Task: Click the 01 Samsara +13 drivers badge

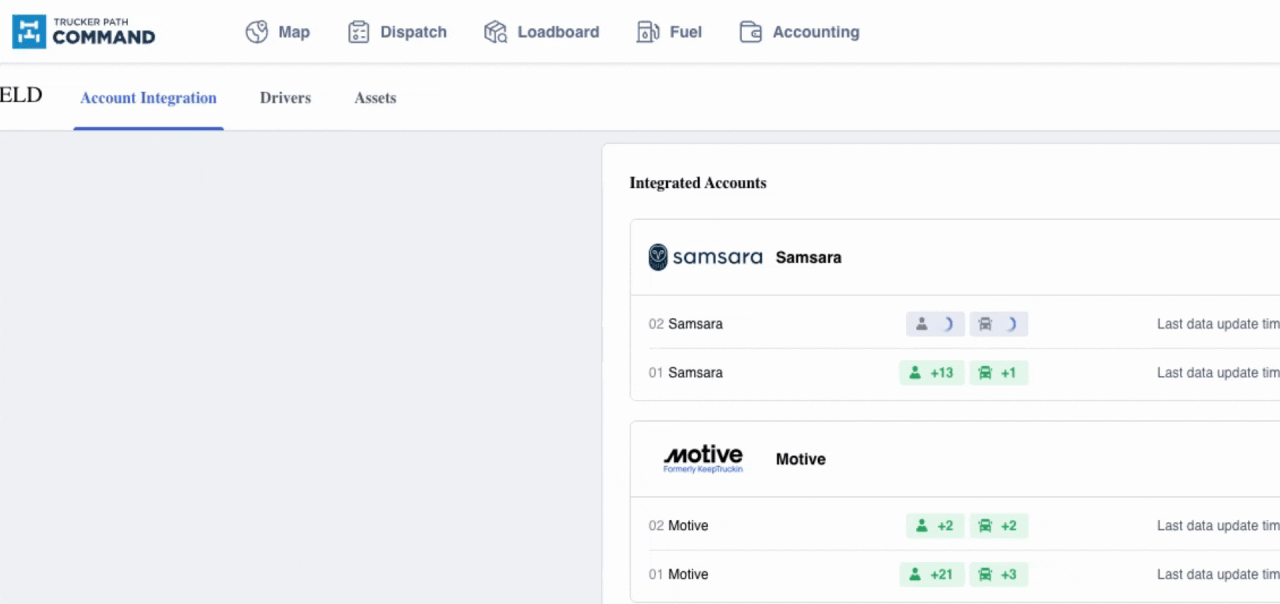Action: pos(932,373)
